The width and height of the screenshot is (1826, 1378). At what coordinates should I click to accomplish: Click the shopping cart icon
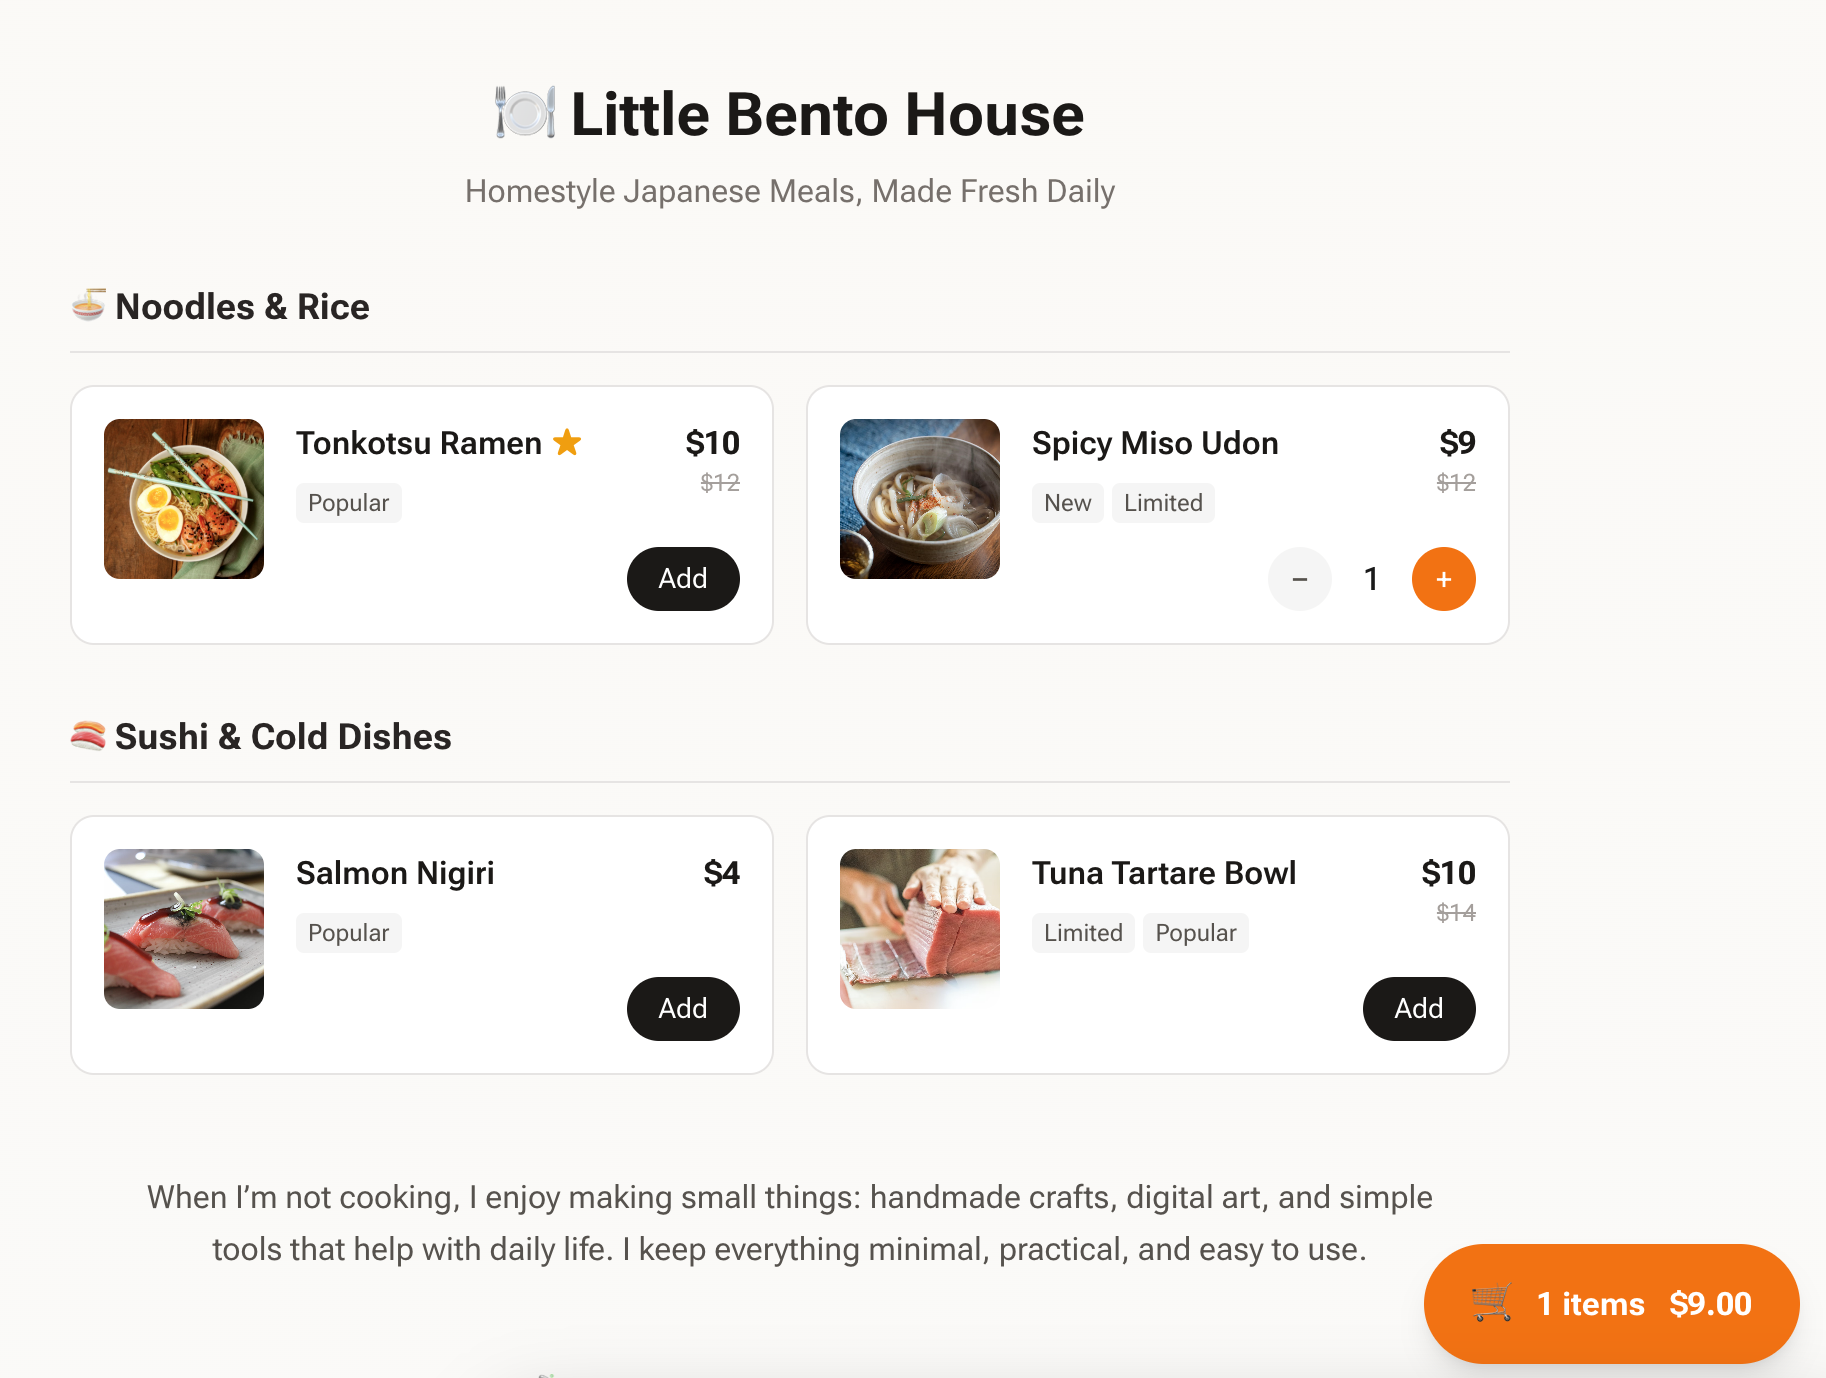click(x=1491, y=1303)
